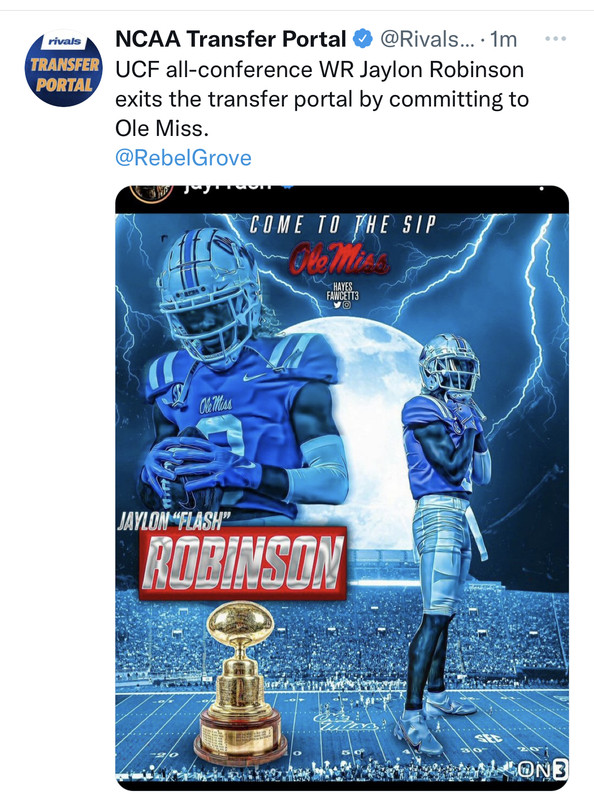
Task: Click the blue verified badge
Action: click(x=363, y=39)
